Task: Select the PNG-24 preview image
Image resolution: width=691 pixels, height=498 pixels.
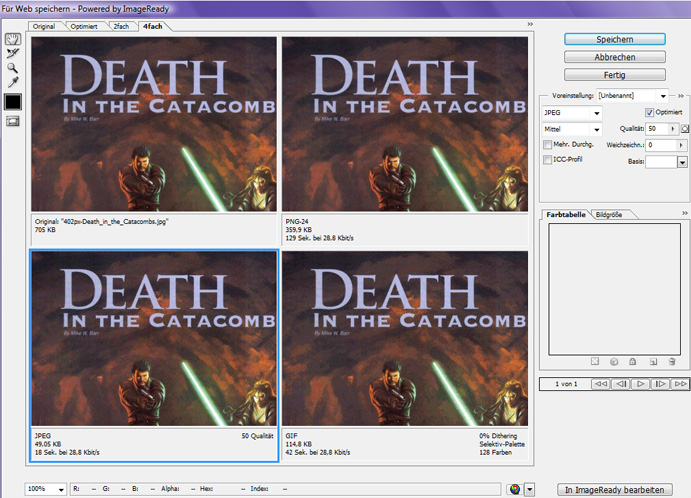Action: click(x=405, y=124)
